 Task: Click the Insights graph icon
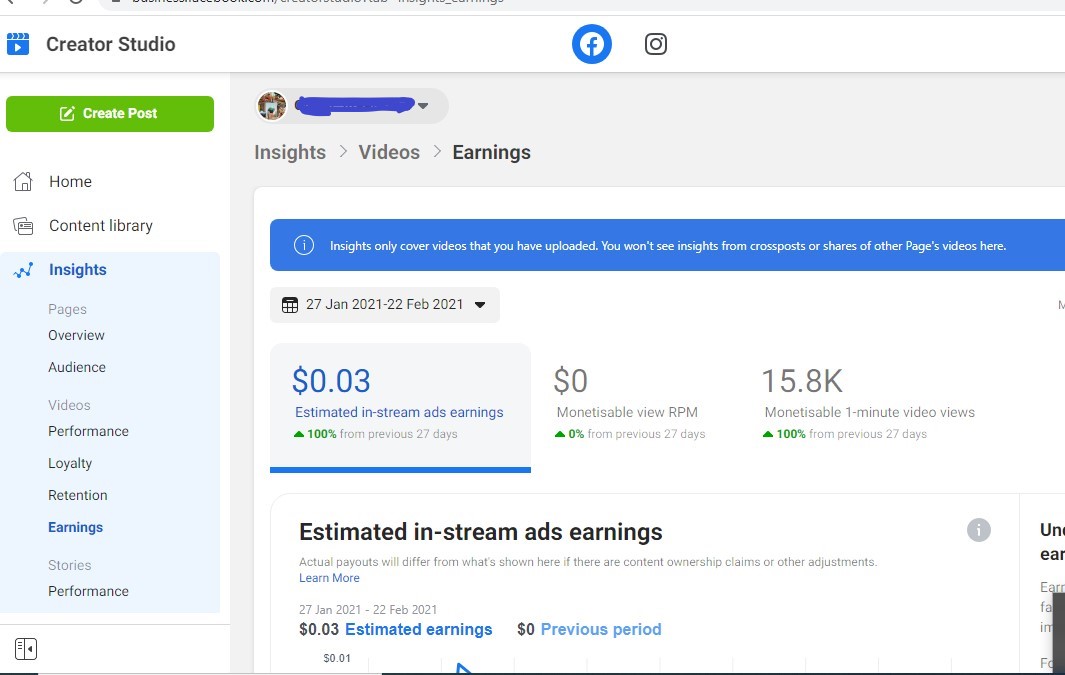click(23, 270)
